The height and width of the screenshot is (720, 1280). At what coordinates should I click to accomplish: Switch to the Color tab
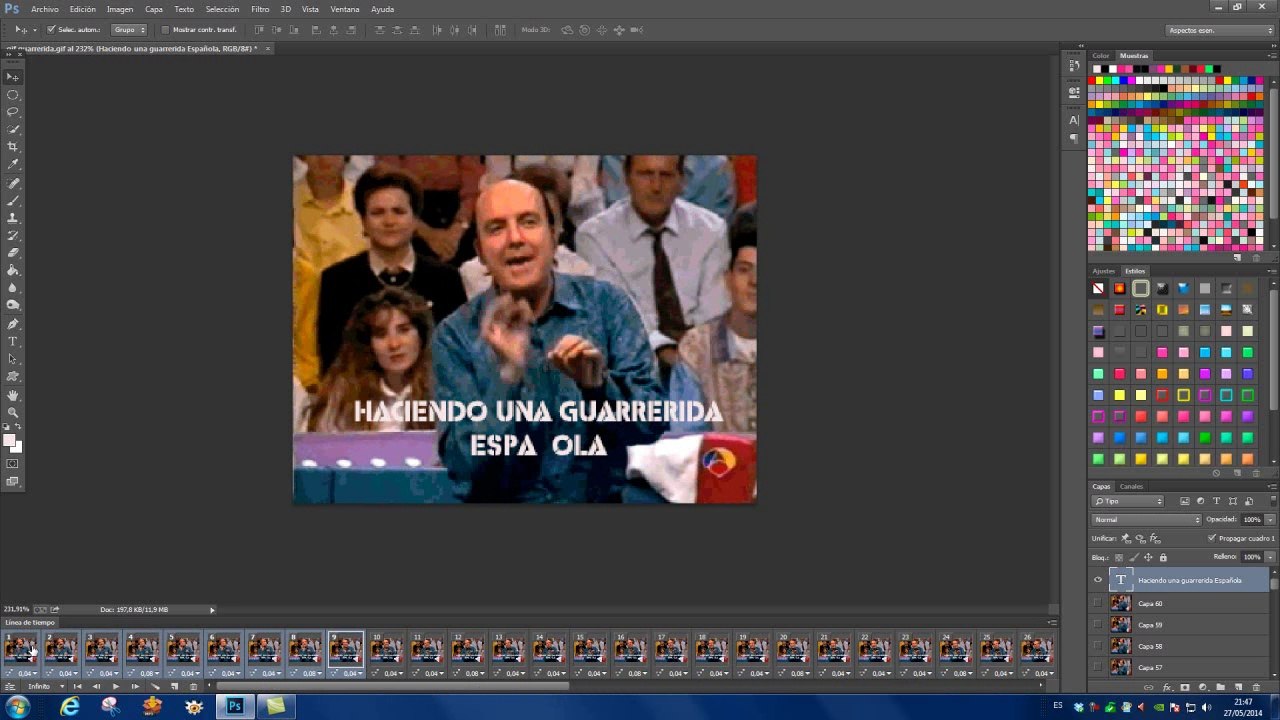(x=1101, y=56)
